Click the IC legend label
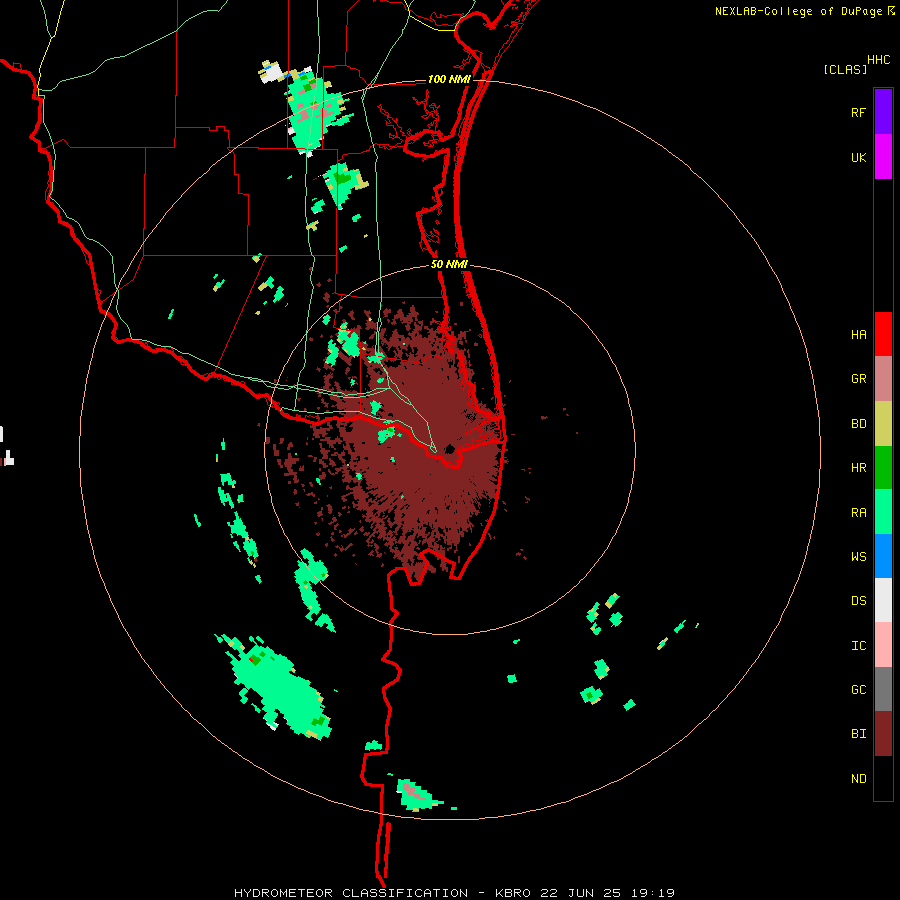 tap(858, 646)
